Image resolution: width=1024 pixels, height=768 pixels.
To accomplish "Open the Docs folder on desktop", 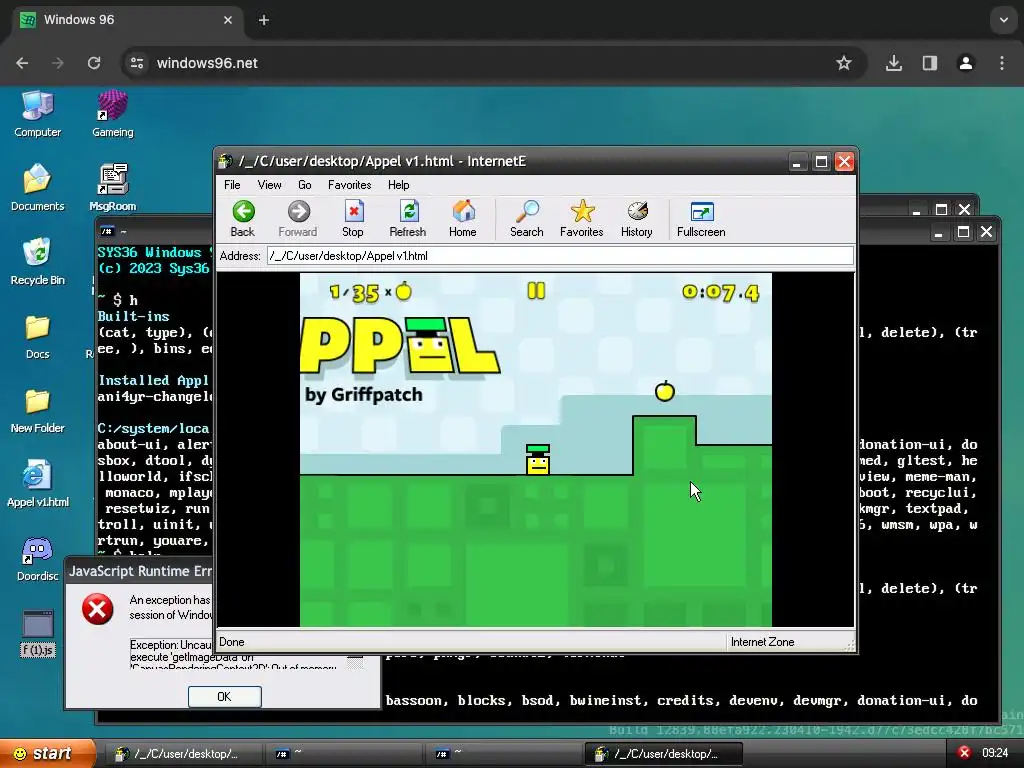I will 38,336.
